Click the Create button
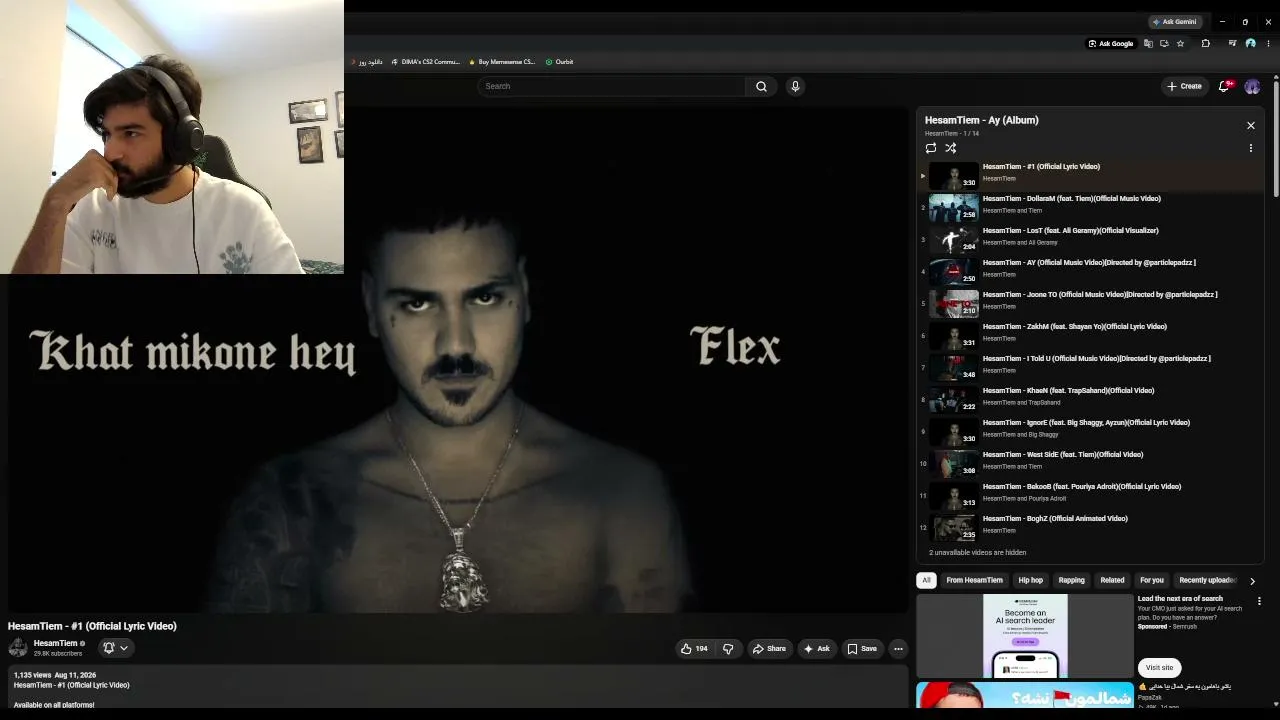 tap(1184, 86)
